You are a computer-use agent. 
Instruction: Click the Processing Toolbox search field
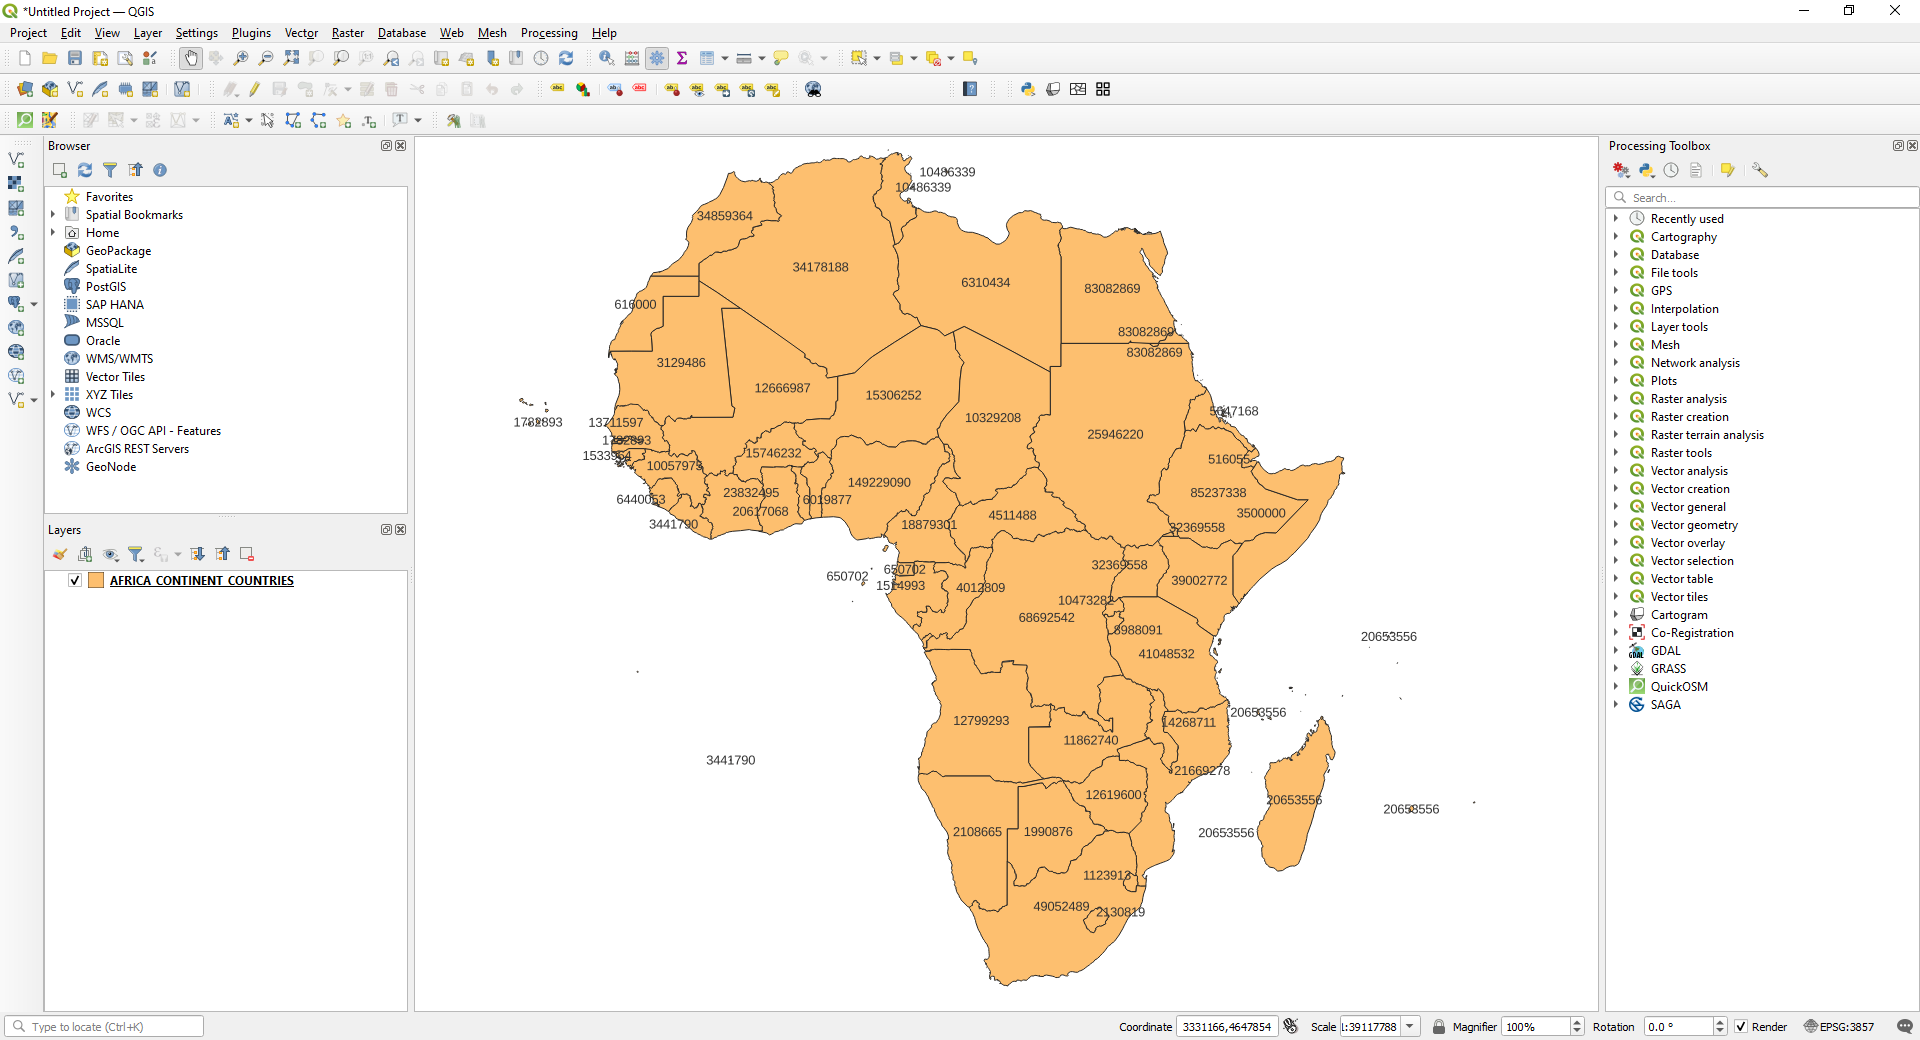pyautogui.click(x=1762, y=197)
